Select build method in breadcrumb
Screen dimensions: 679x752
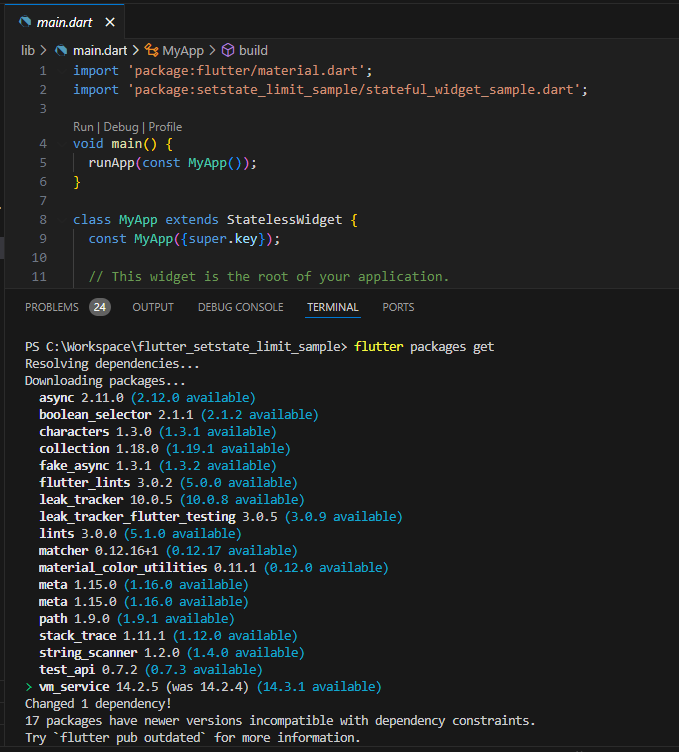(x=253, y=50)
